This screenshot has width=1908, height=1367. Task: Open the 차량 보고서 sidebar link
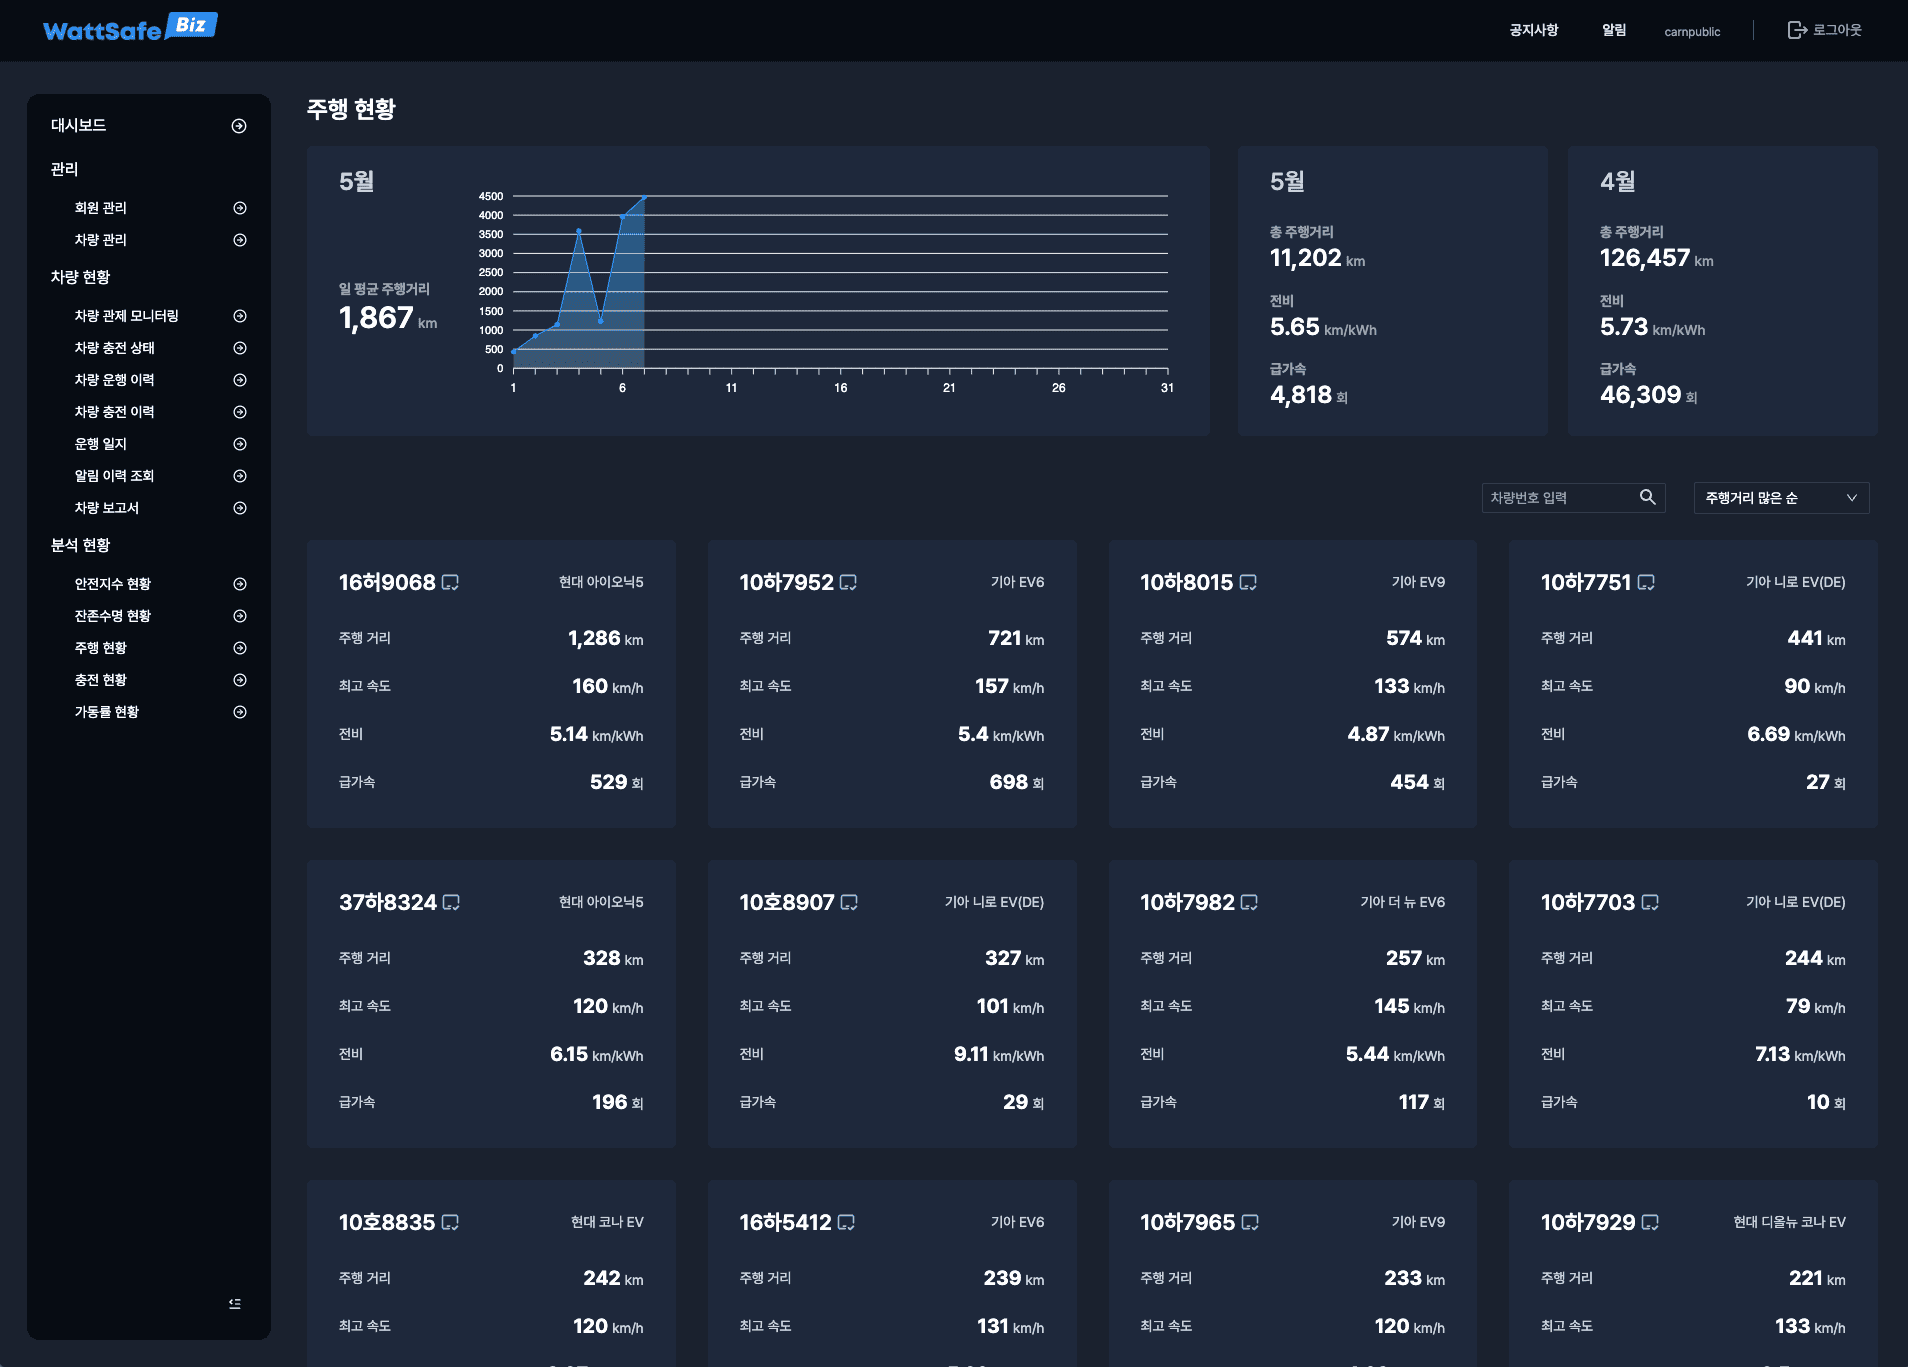[107, 508]
